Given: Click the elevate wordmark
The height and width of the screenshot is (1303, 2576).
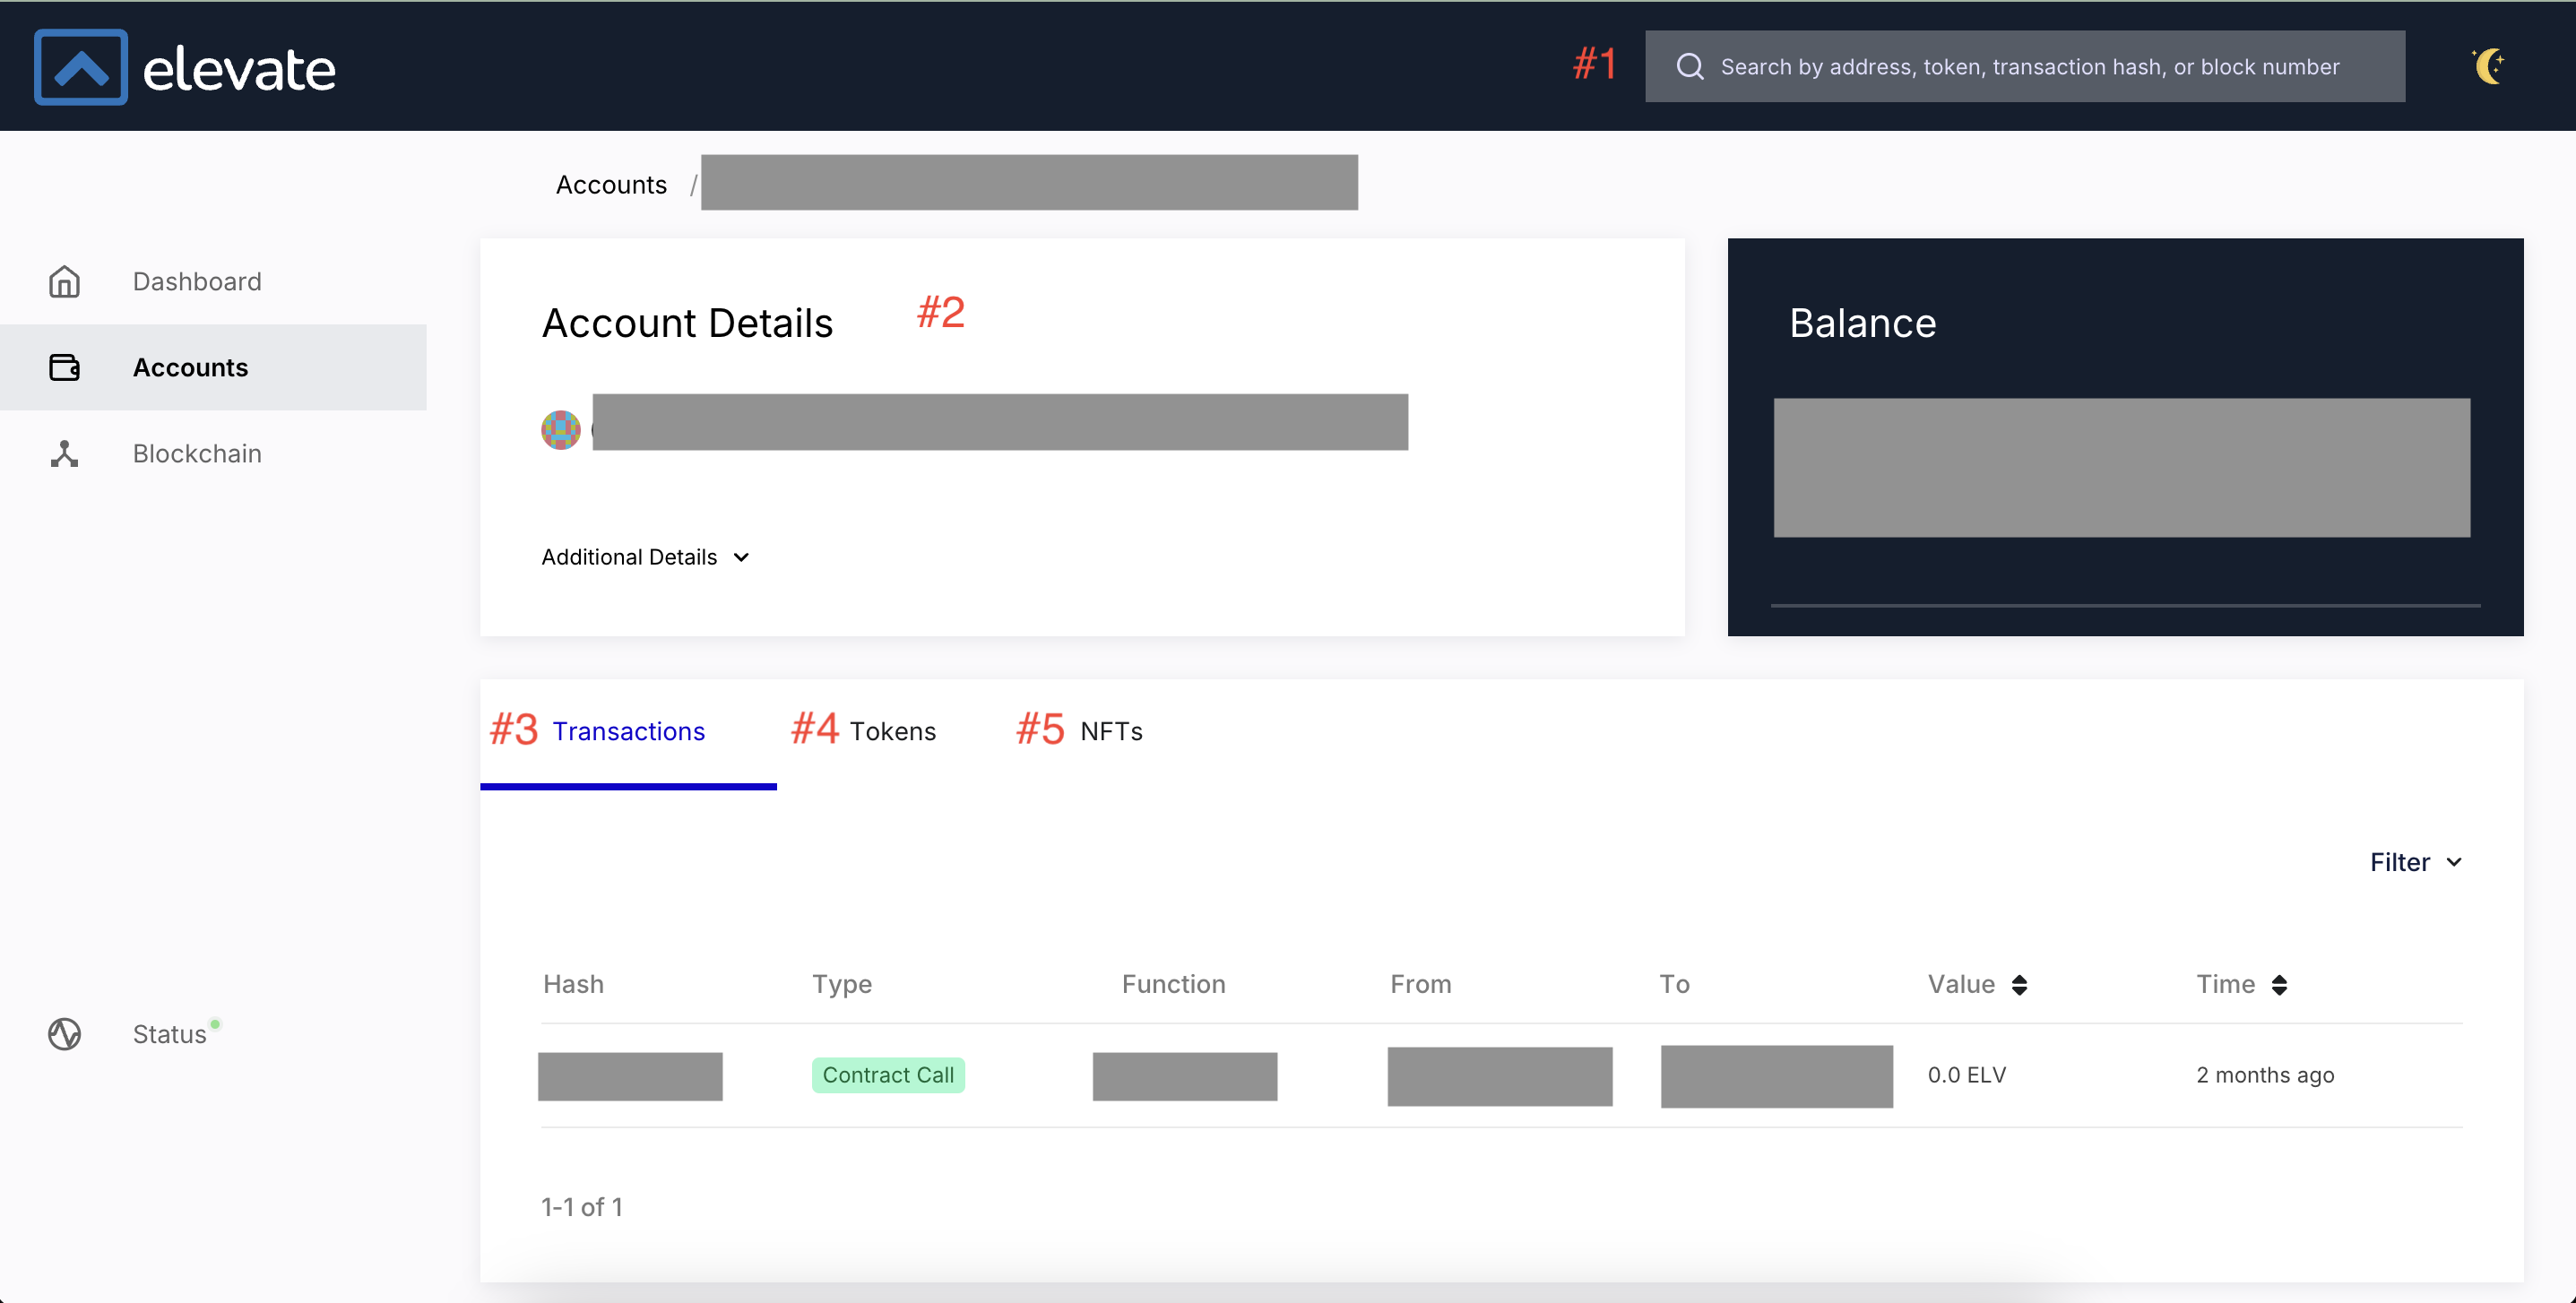Looking at the screenshot, I should point(239,70).
